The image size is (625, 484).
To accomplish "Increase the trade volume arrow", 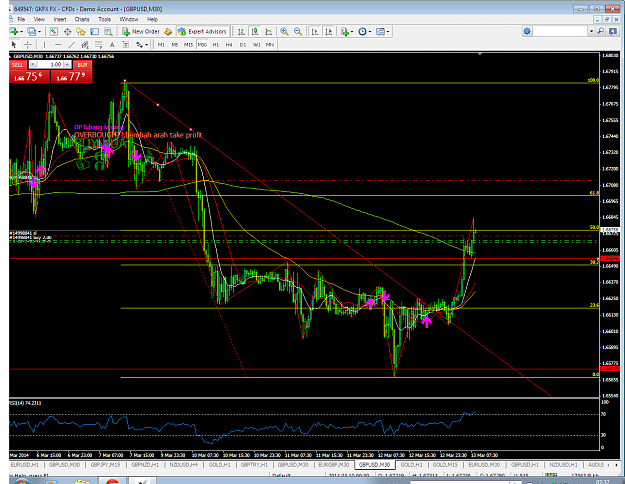I will pos(67,65).
